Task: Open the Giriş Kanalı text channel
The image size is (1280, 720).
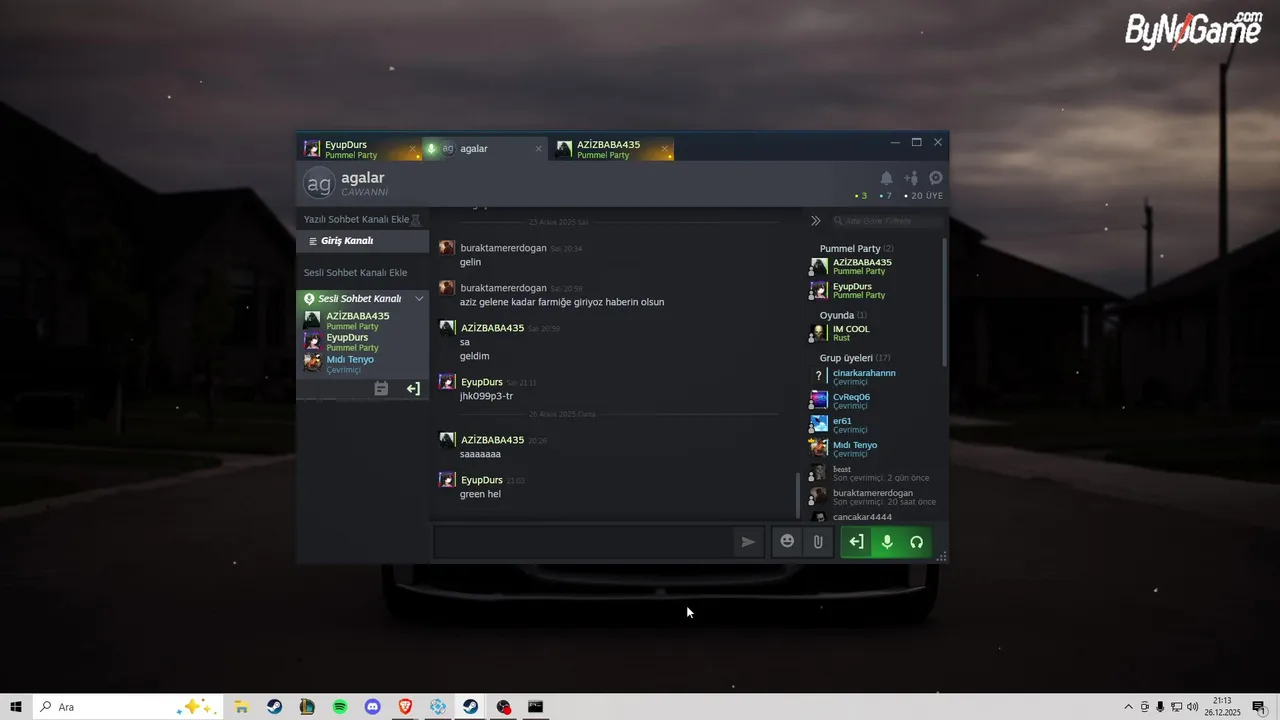Action: tap(362, 241)
